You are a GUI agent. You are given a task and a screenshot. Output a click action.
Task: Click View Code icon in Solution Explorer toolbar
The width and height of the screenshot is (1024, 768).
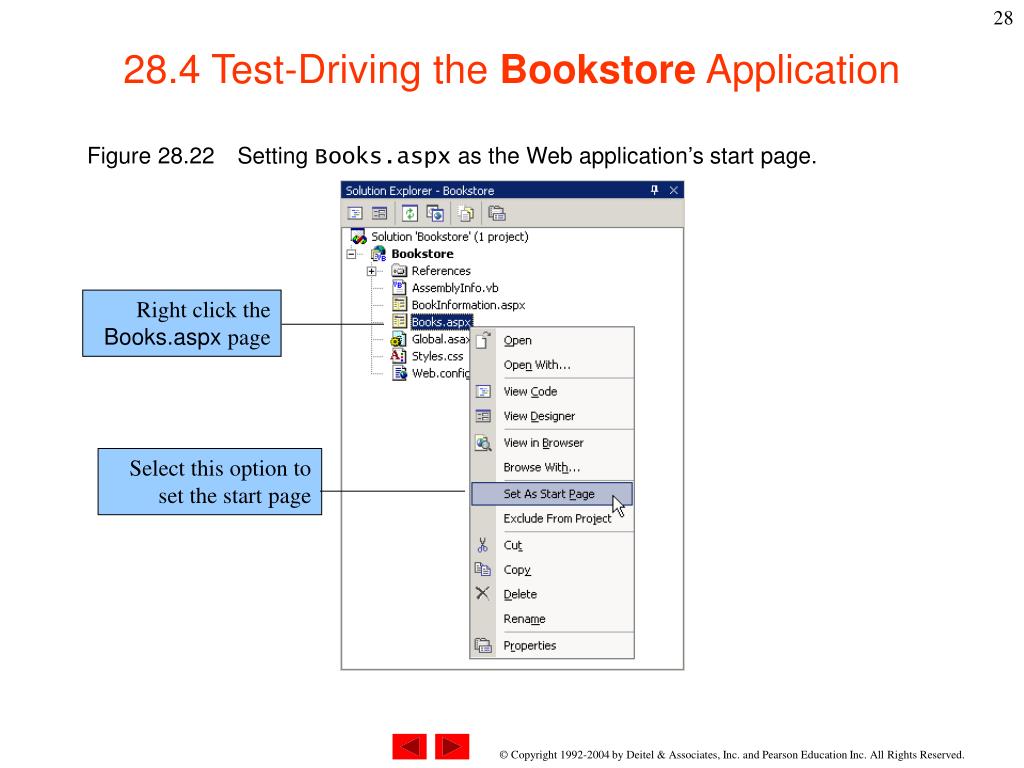pos(355,214)
